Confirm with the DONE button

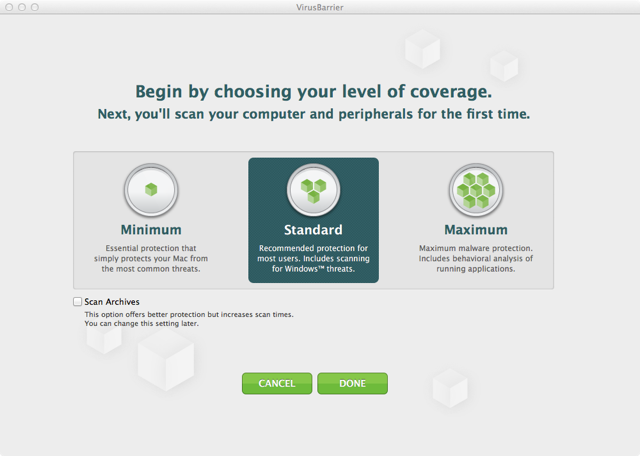(353, 383)
